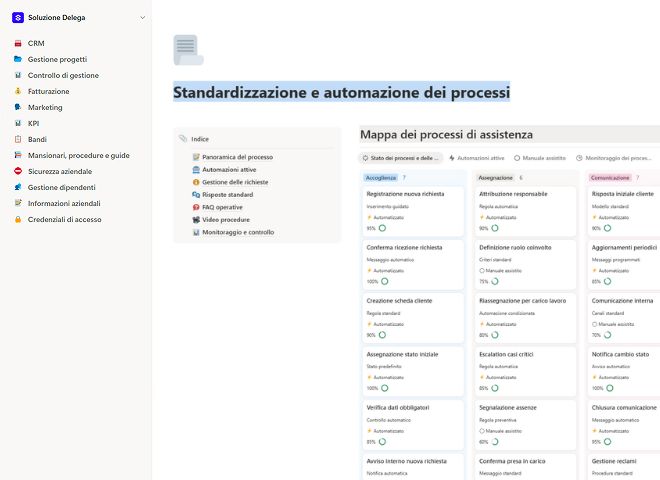Click the Standardizzazione e automazione dei processi title

click(x=341, y=92)
